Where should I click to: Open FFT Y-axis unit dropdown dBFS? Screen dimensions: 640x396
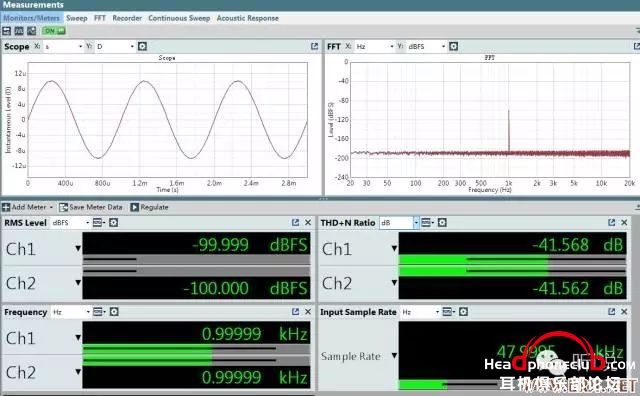coord(427,47)
